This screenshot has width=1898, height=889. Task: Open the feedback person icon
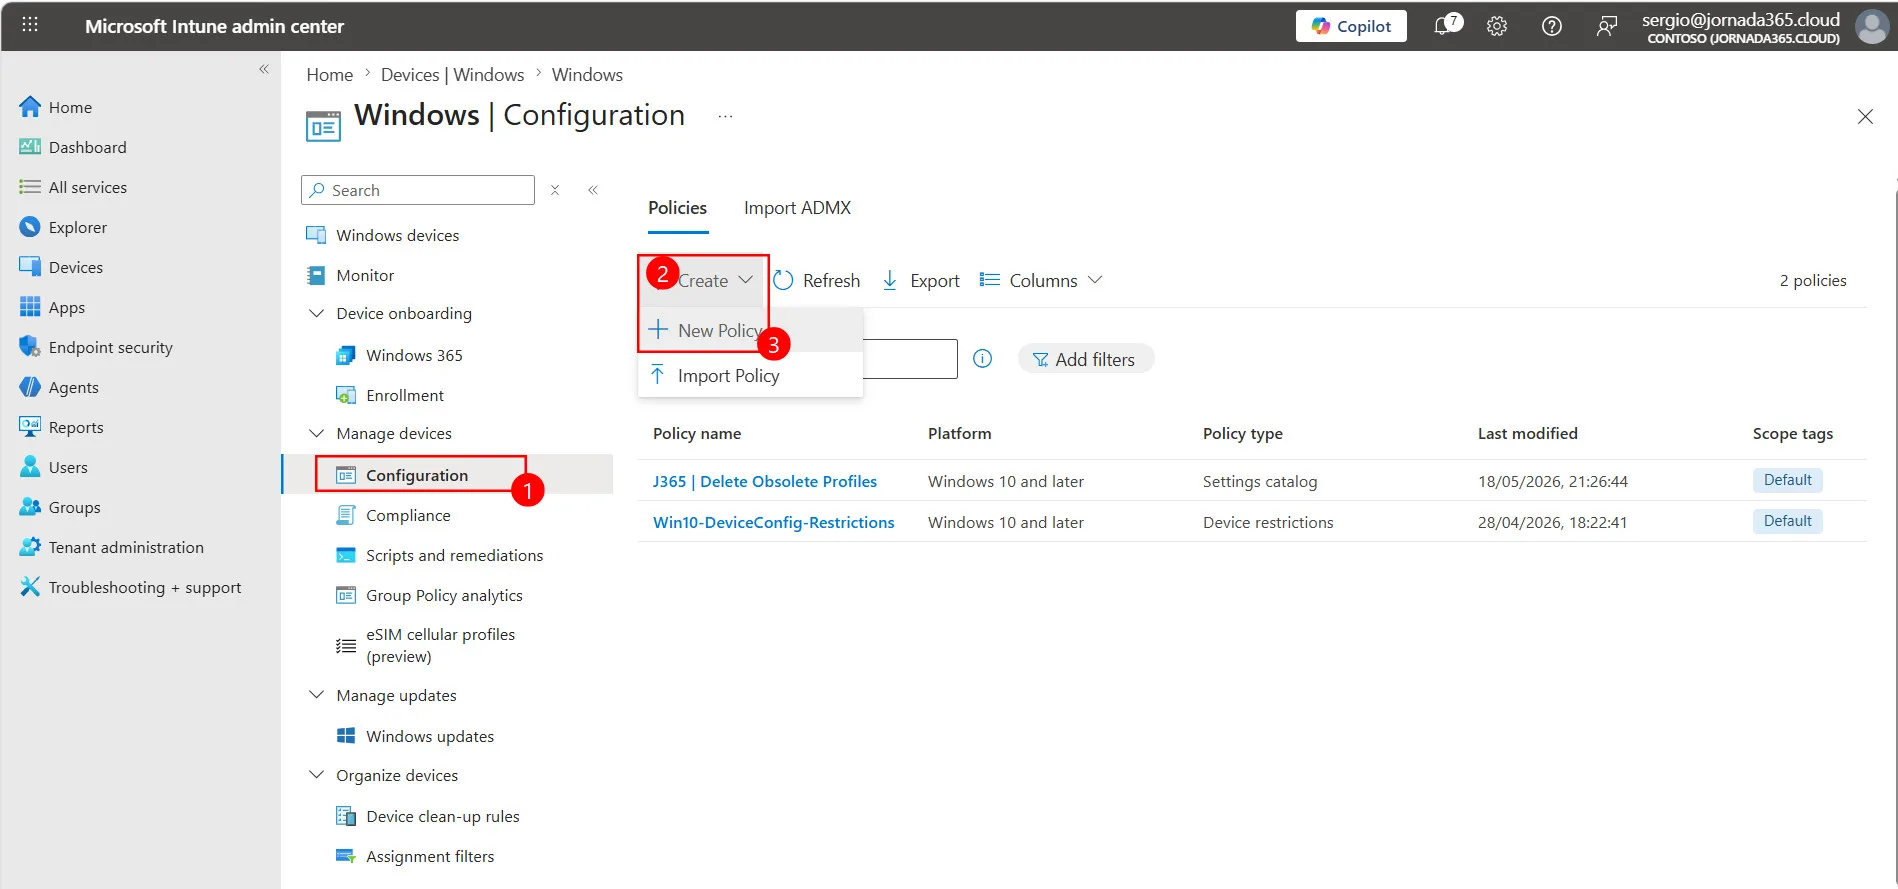pyautogui.click(x=1607, y=26)
